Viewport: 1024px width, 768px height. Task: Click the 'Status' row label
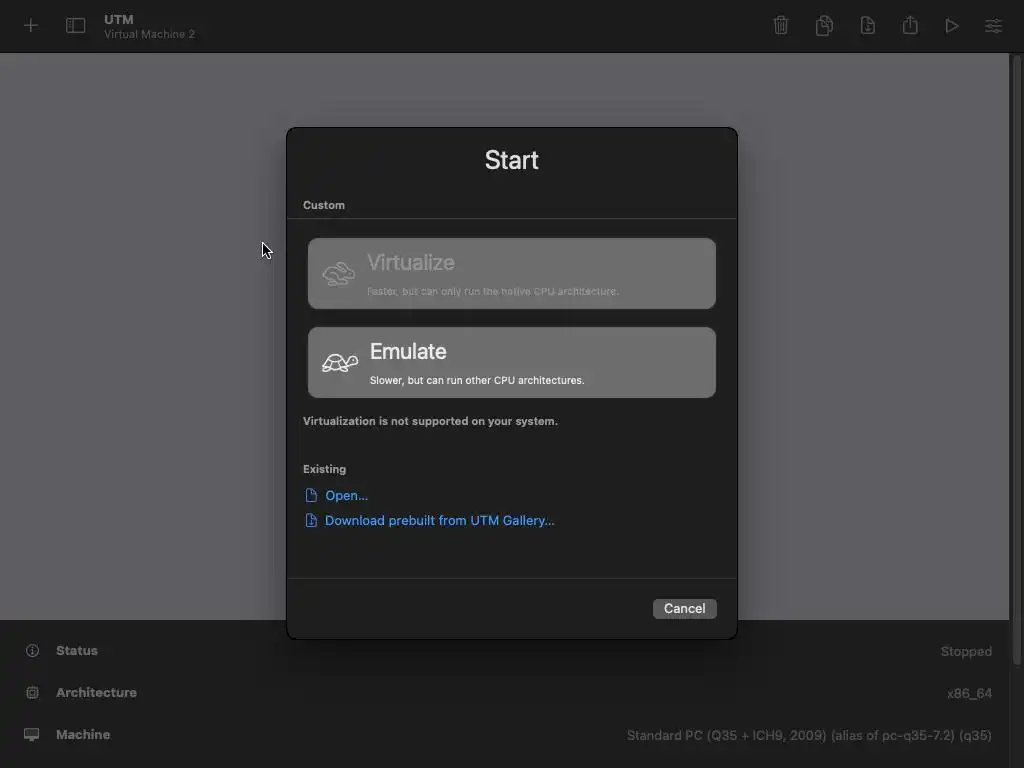tap(76, 650)
